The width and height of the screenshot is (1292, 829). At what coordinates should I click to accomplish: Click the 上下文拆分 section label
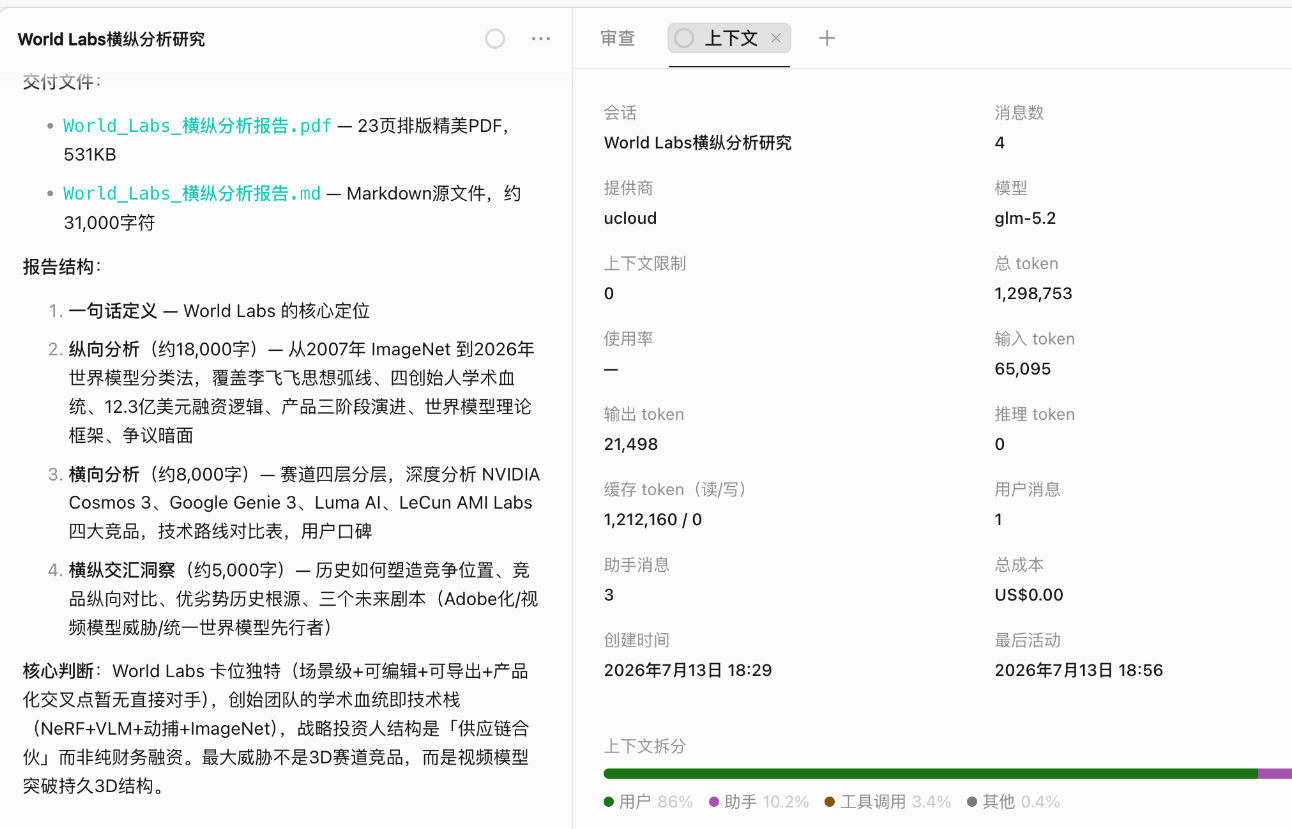645,747
